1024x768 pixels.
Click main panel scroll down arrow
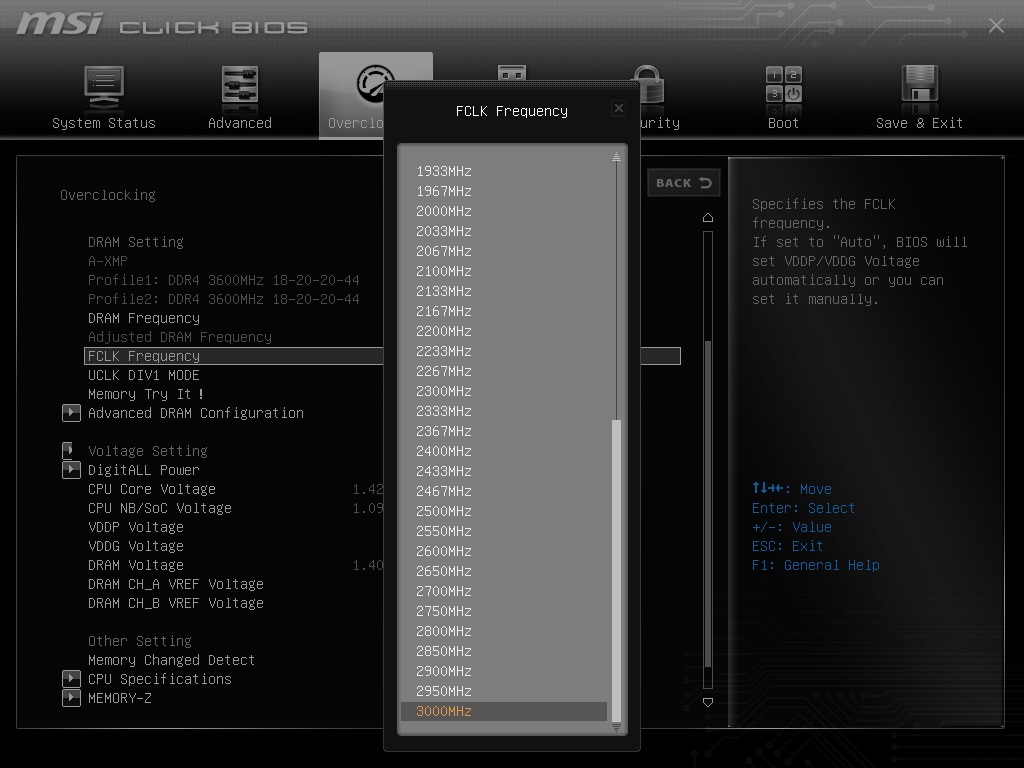[708, 703]
